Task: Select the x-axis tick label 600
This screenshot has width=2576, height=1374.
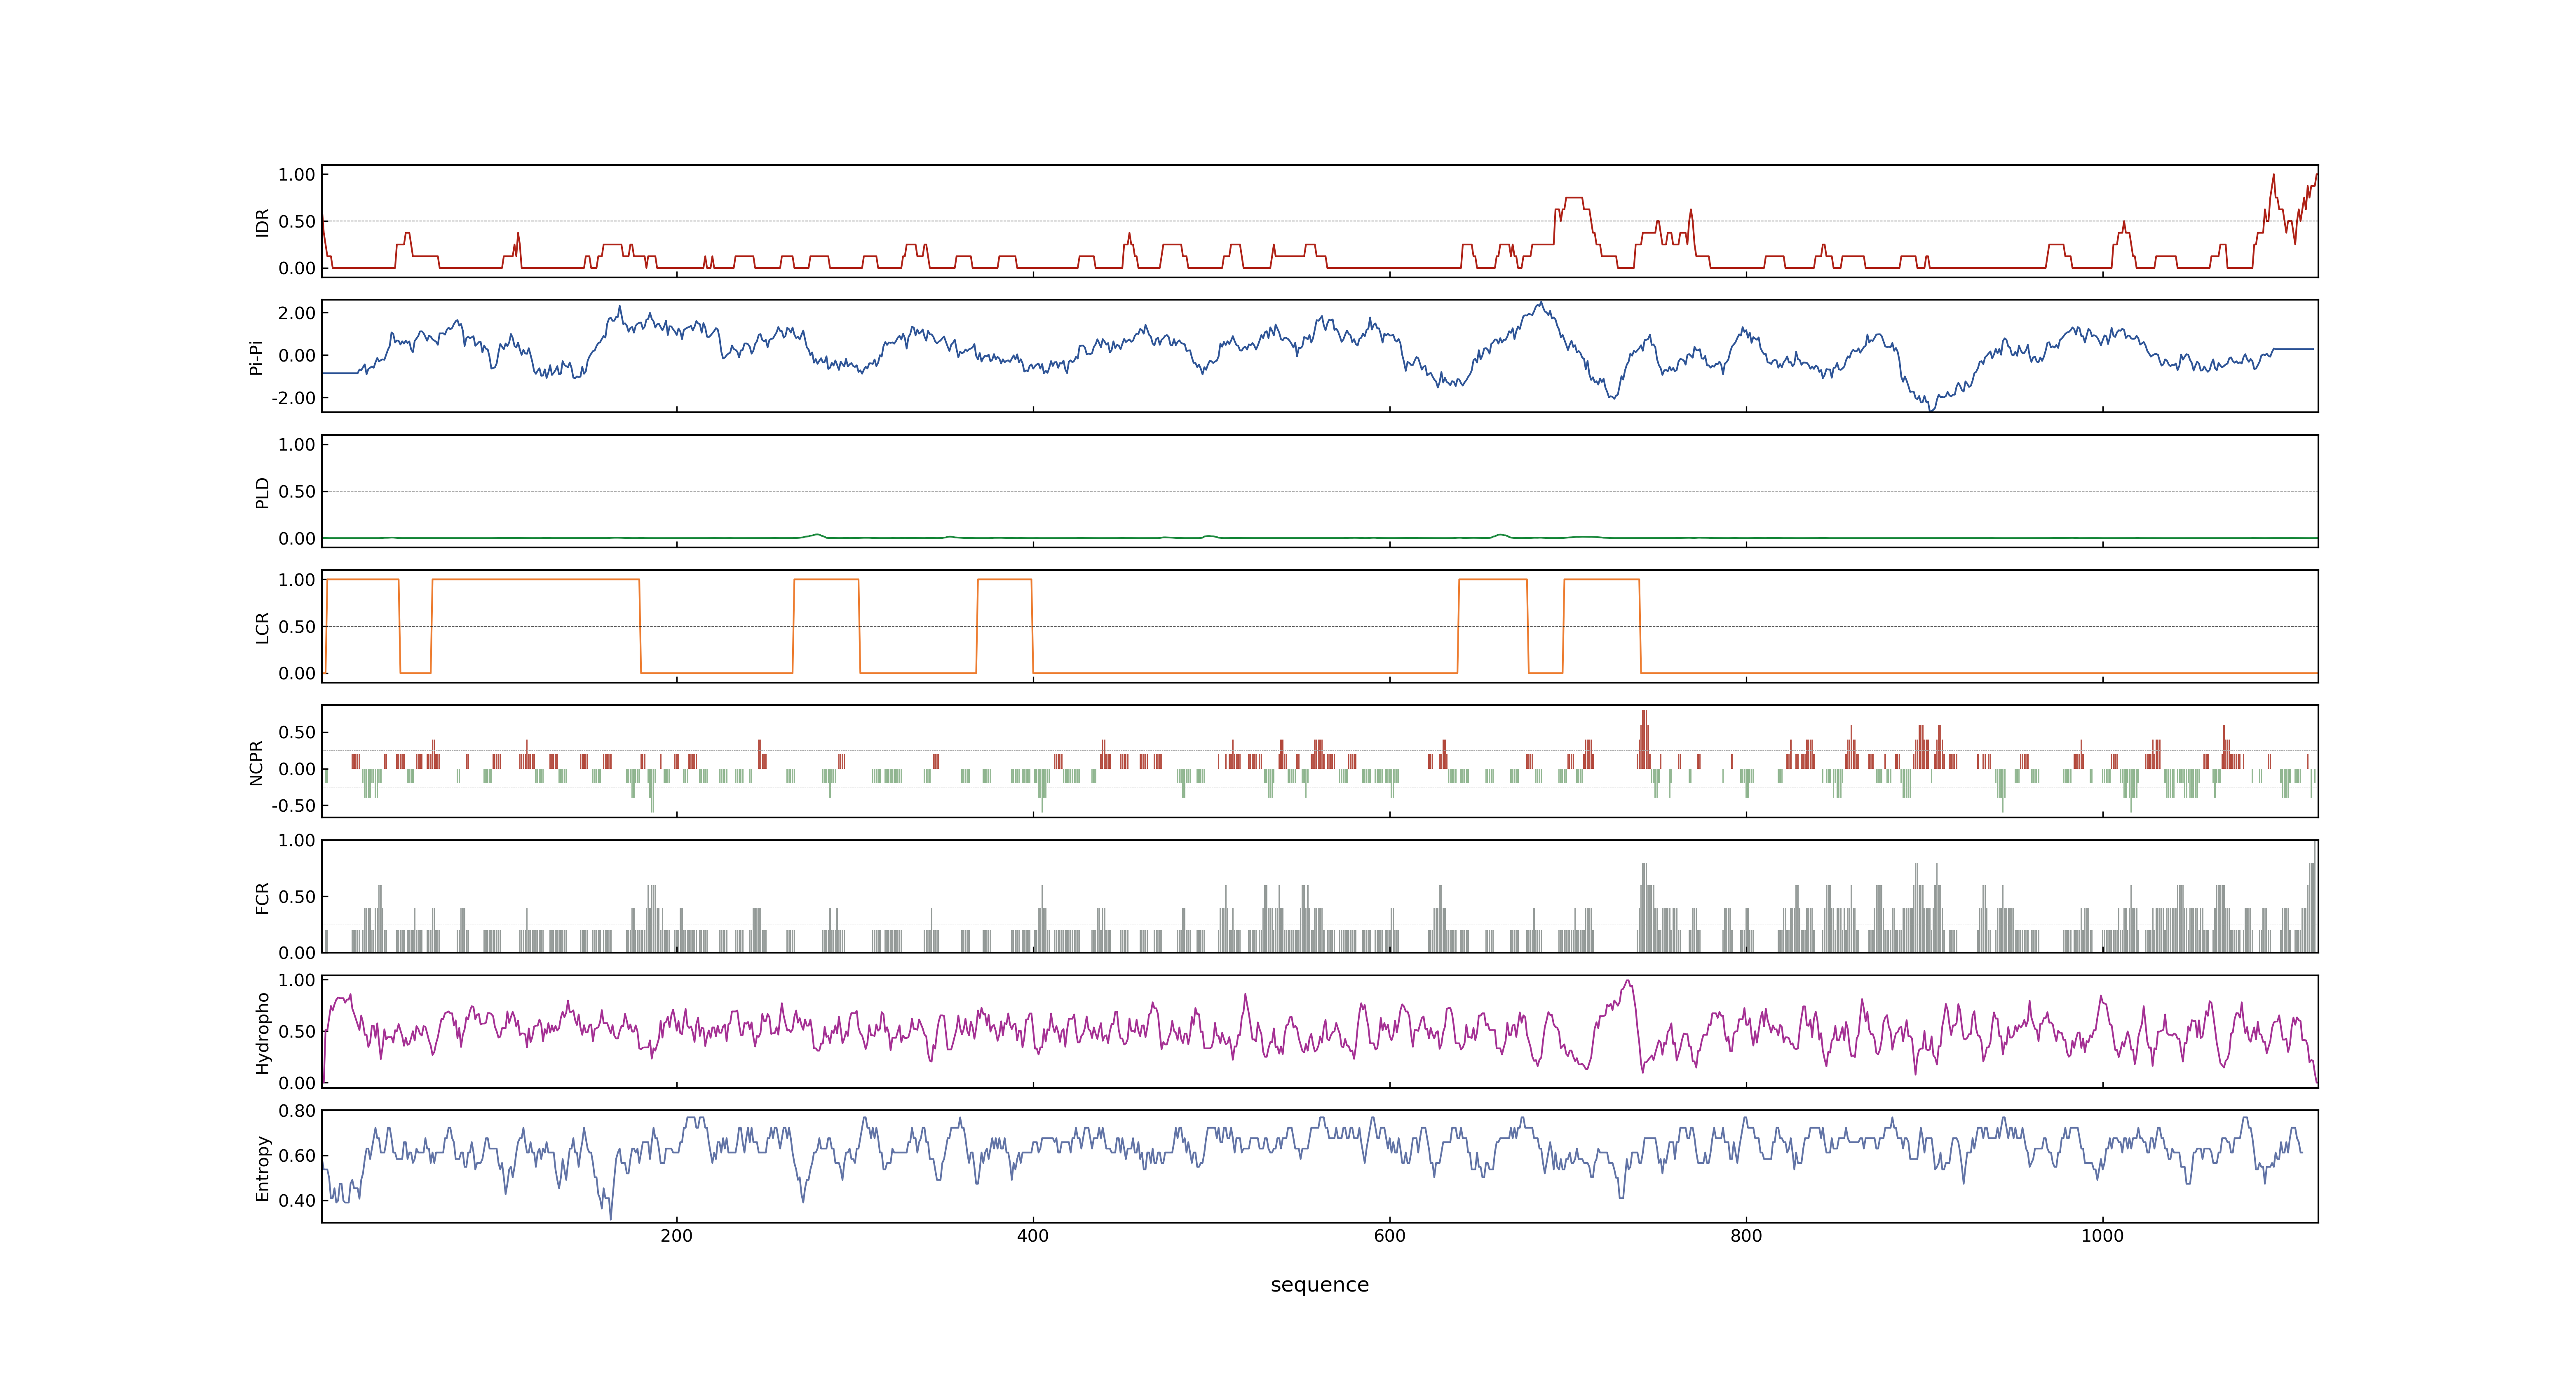Action: click(1389, 1236)
